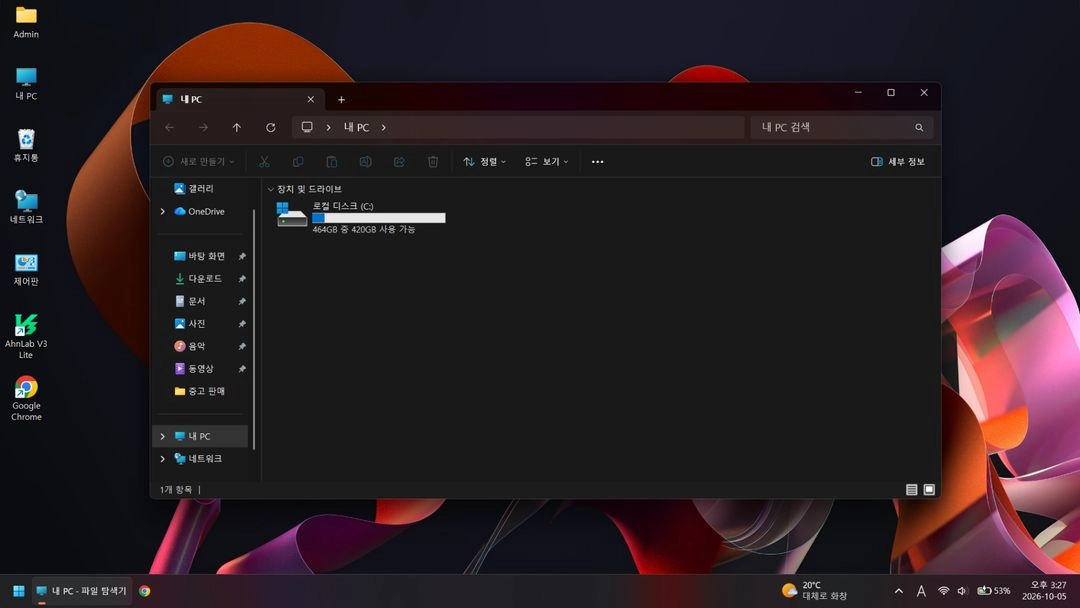The width and height of the screenshot is (1080, 608).
Task: Open 다운로드 folder in sidebar
Action: pos(200,279)
